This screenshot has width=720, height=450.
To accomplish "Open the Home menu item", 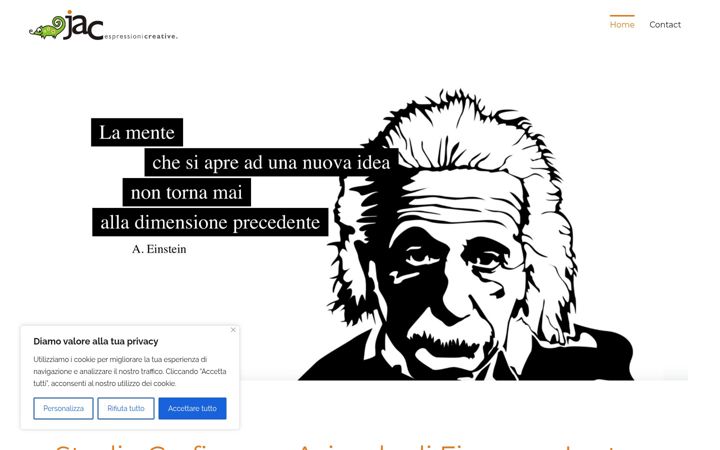I will tap(622, 25).
